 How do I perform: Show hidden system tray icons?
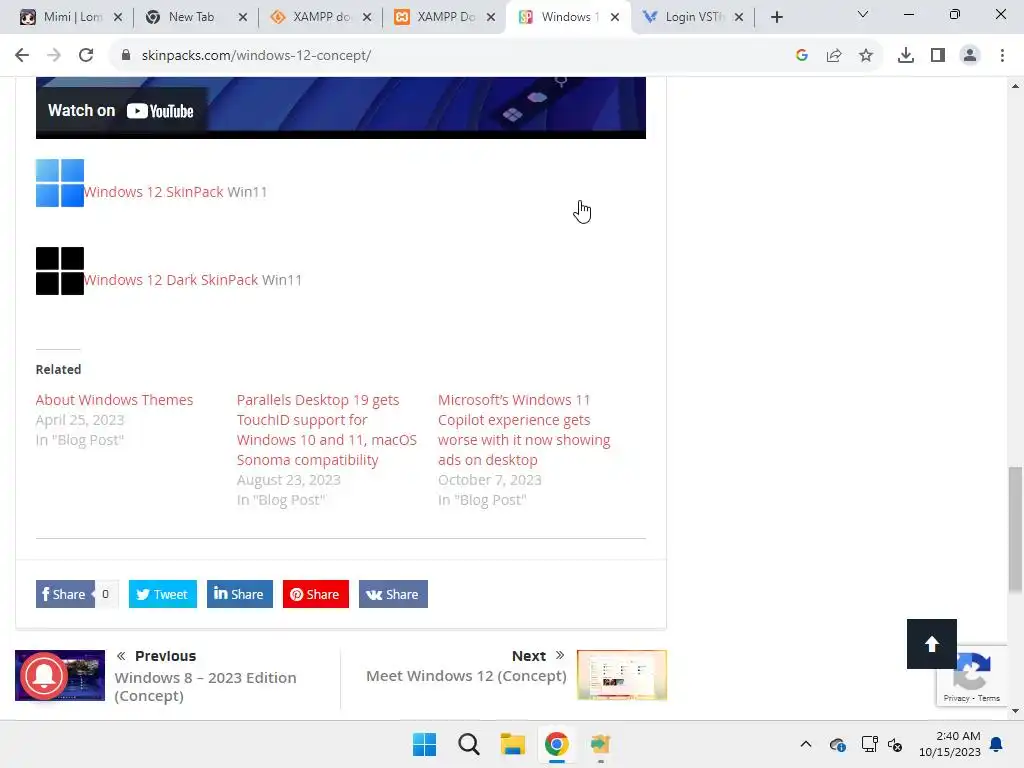point(806,744)
